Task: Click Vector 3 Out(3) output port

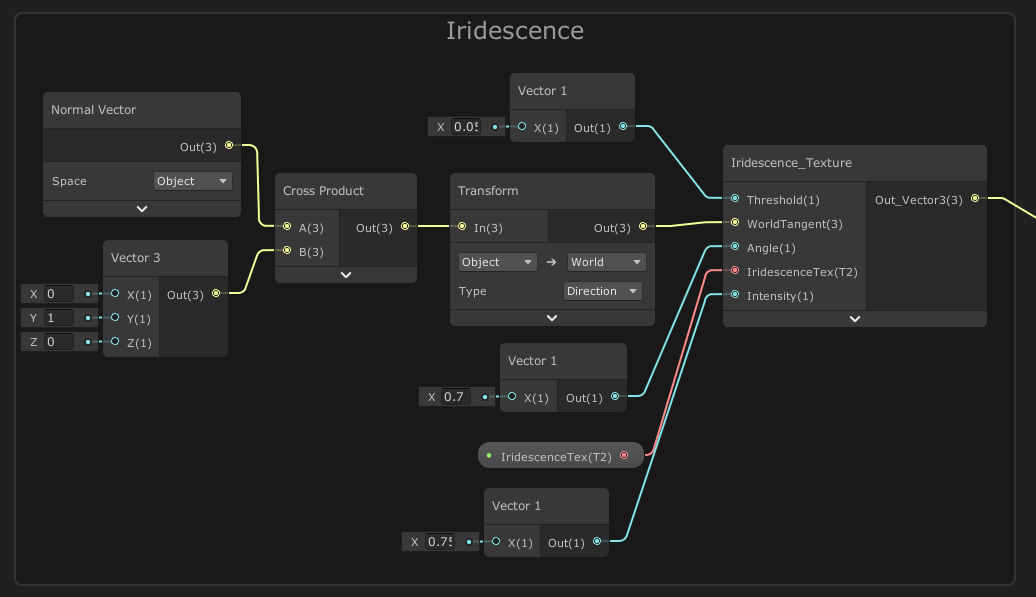Action: (216, 293)
